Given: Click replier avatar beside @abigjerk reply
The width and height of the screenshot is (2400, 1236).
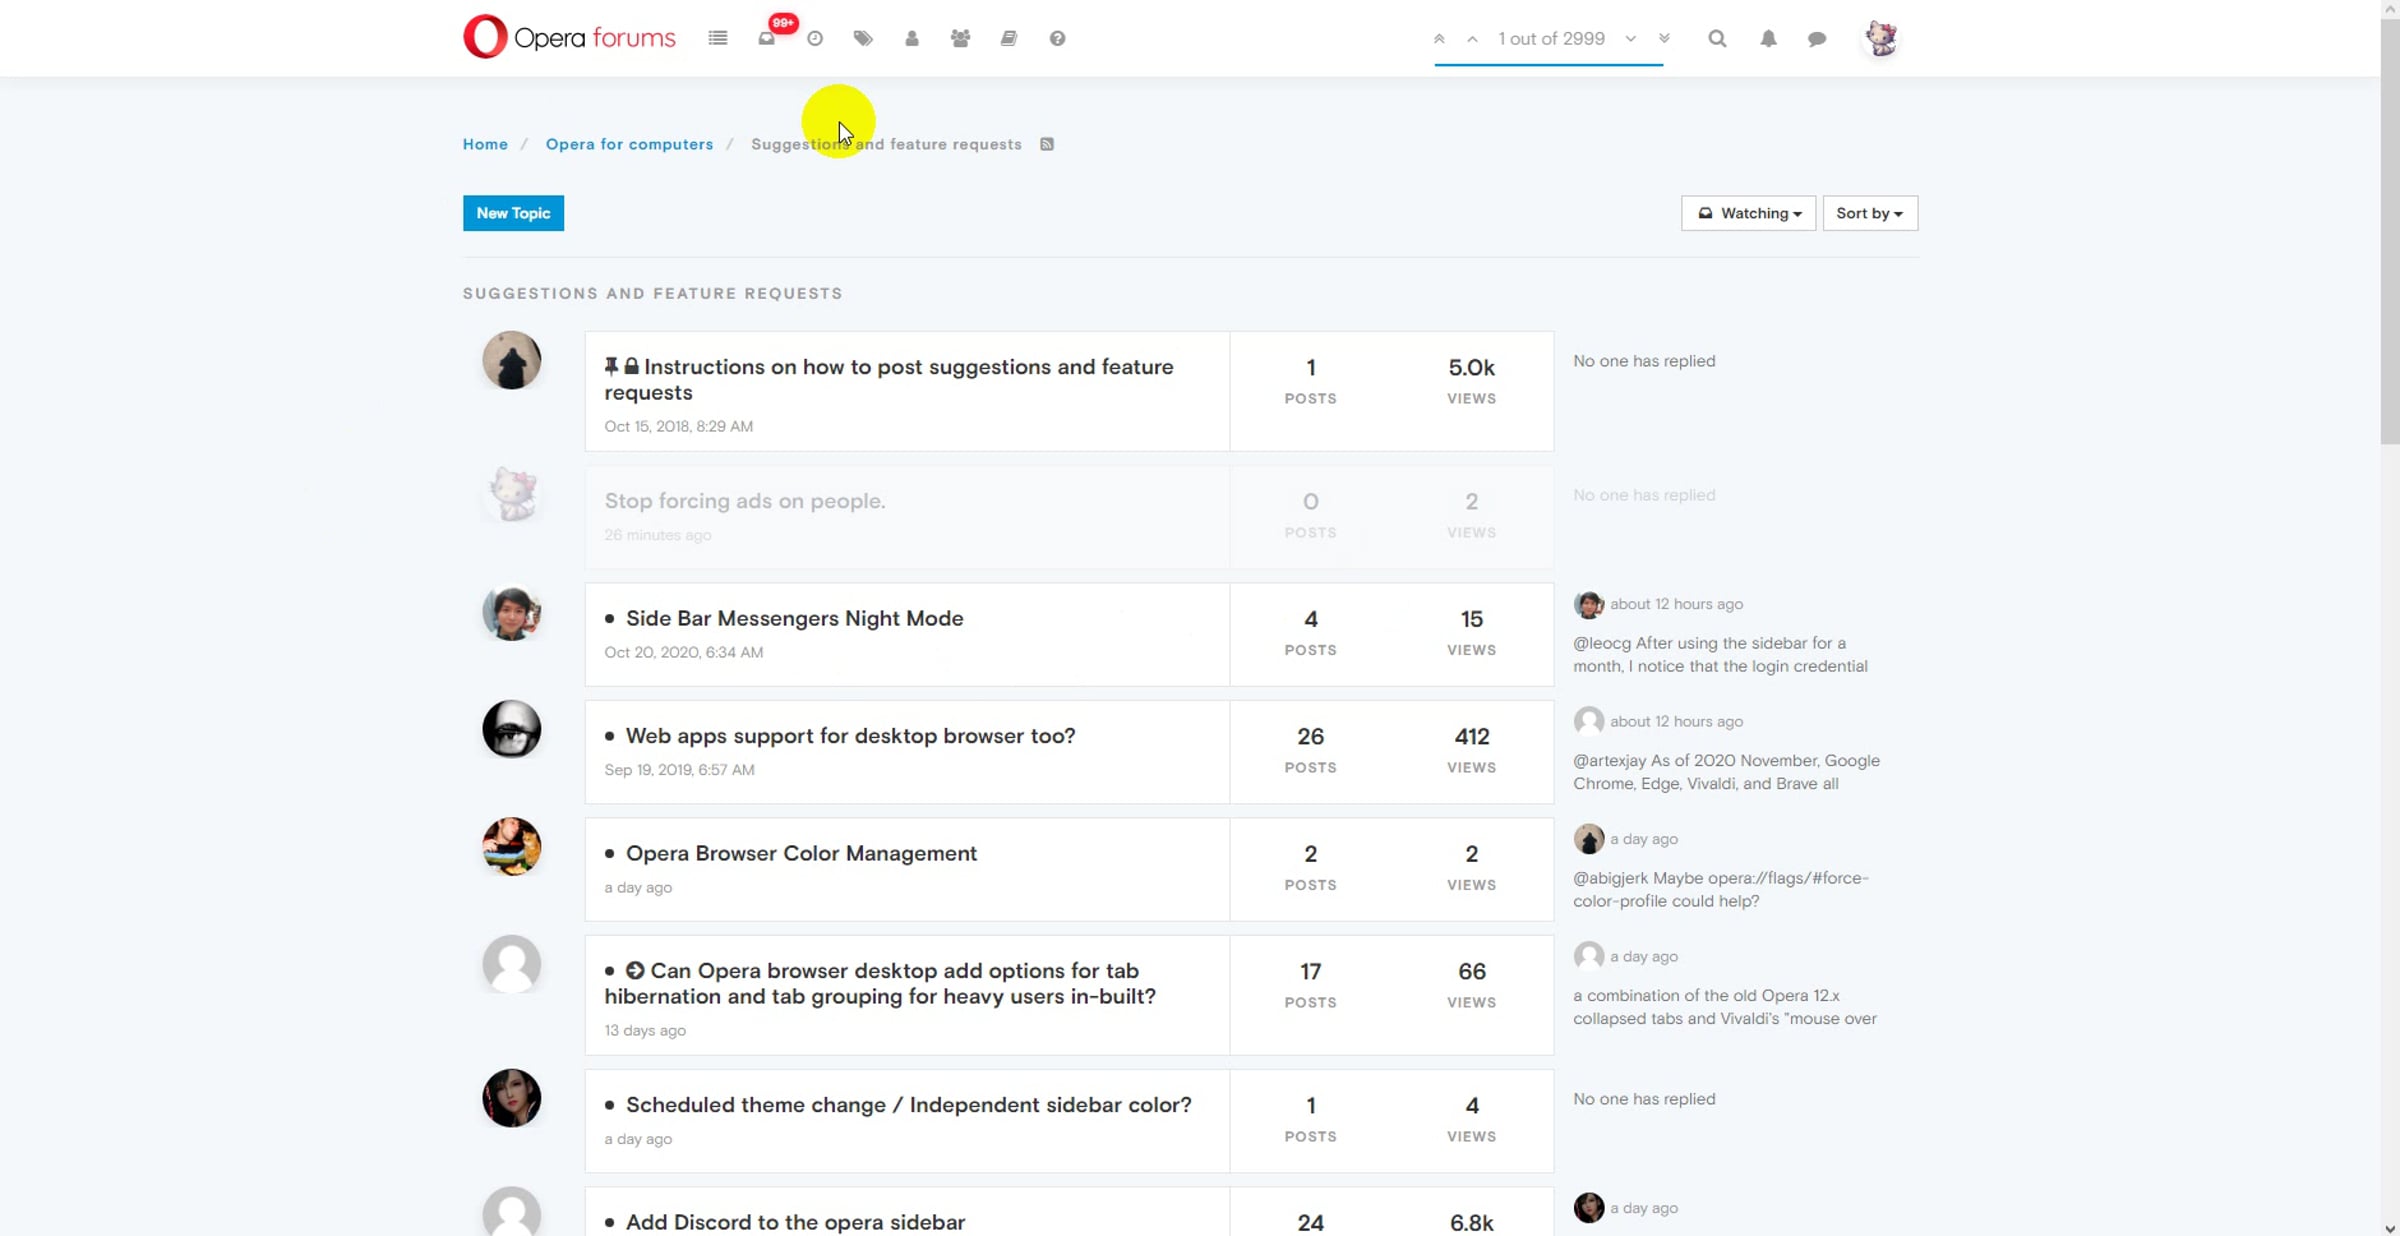Looking at the screenshot, I should click(x=1588, y=839).
